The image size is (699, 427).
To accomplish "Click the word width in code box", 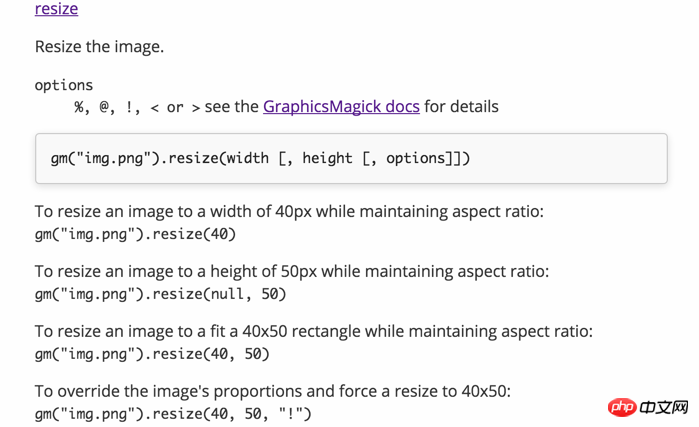I will point(251,158).
